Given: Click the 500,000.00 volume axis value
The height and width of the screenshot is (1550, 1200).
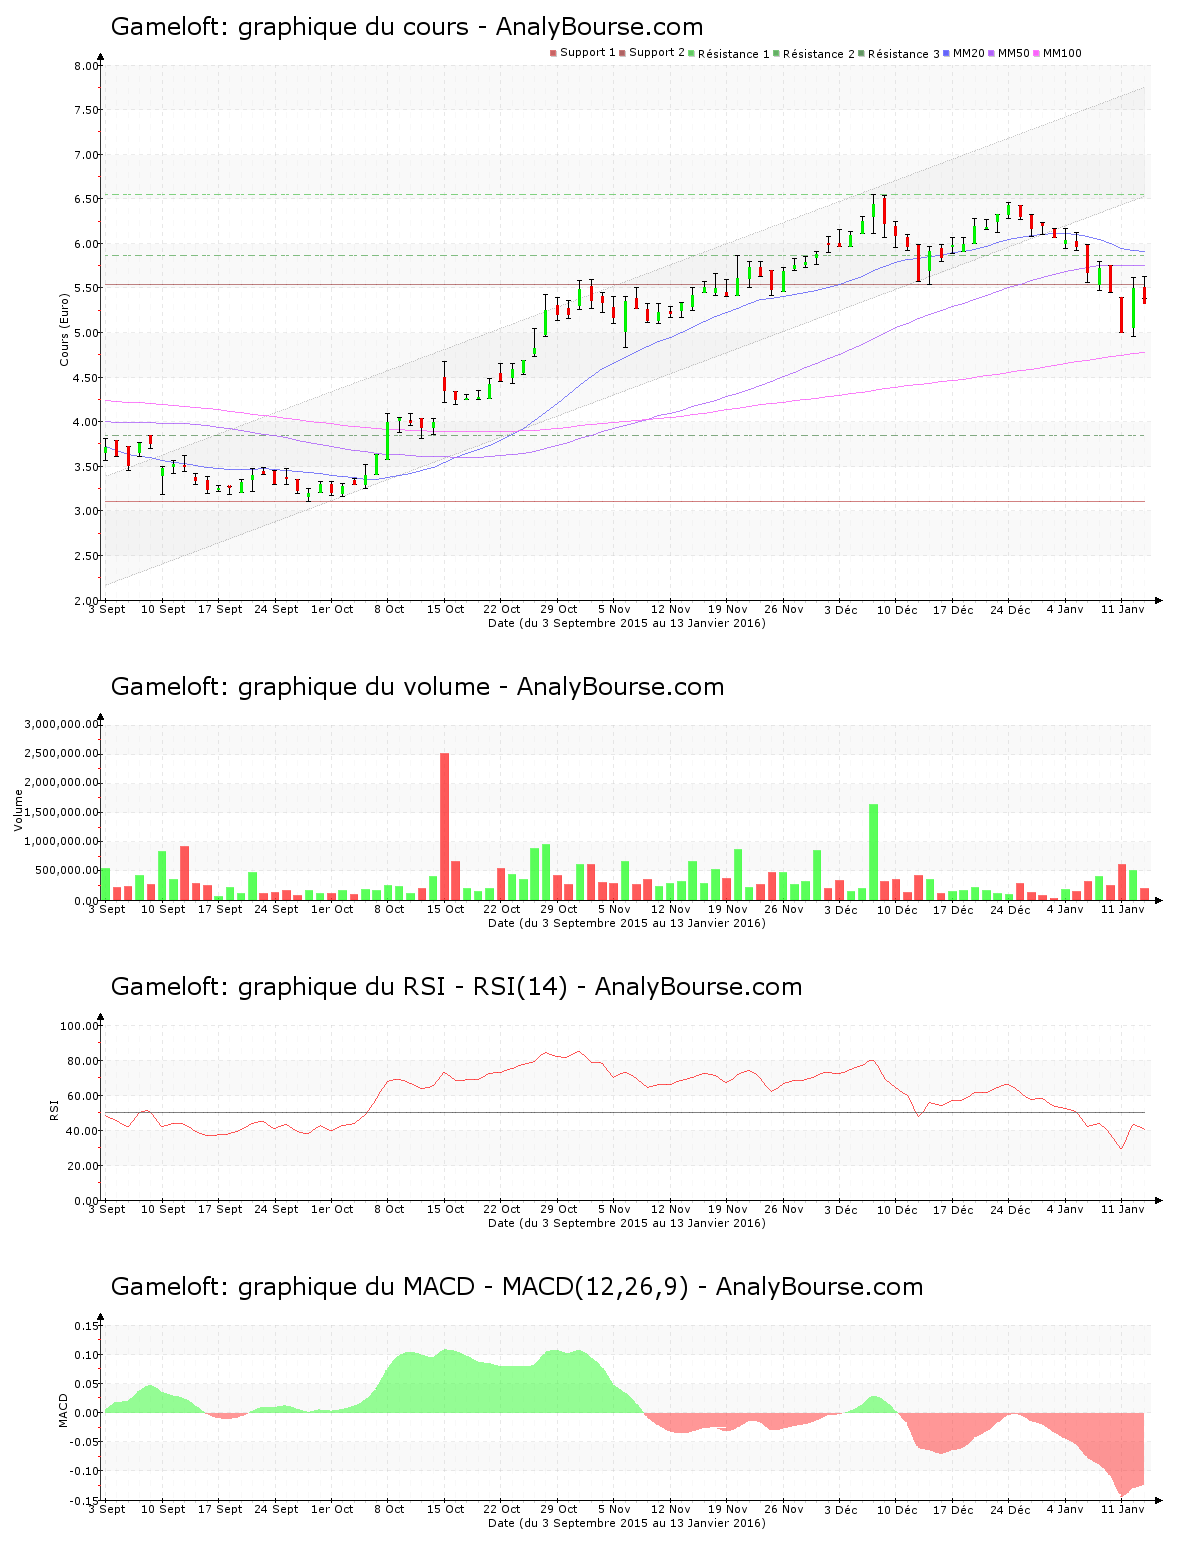Looking at the screenshot, I should pos(68,871).
